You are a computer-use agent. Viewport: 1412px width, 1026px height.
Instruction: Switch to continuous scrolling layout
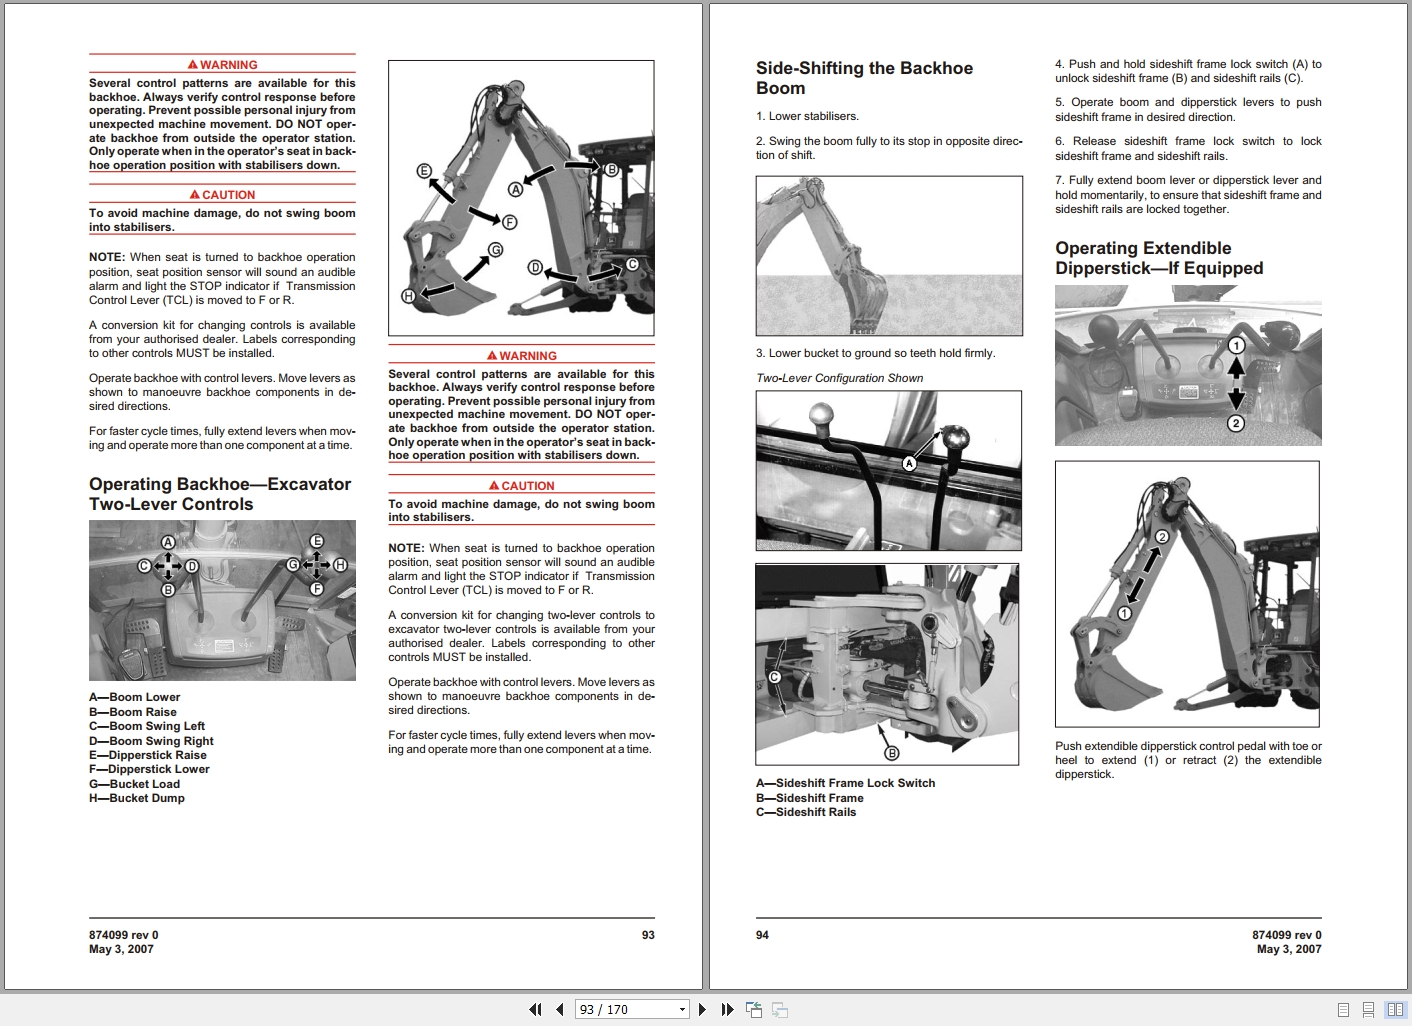click(x=1368, y=1009)
